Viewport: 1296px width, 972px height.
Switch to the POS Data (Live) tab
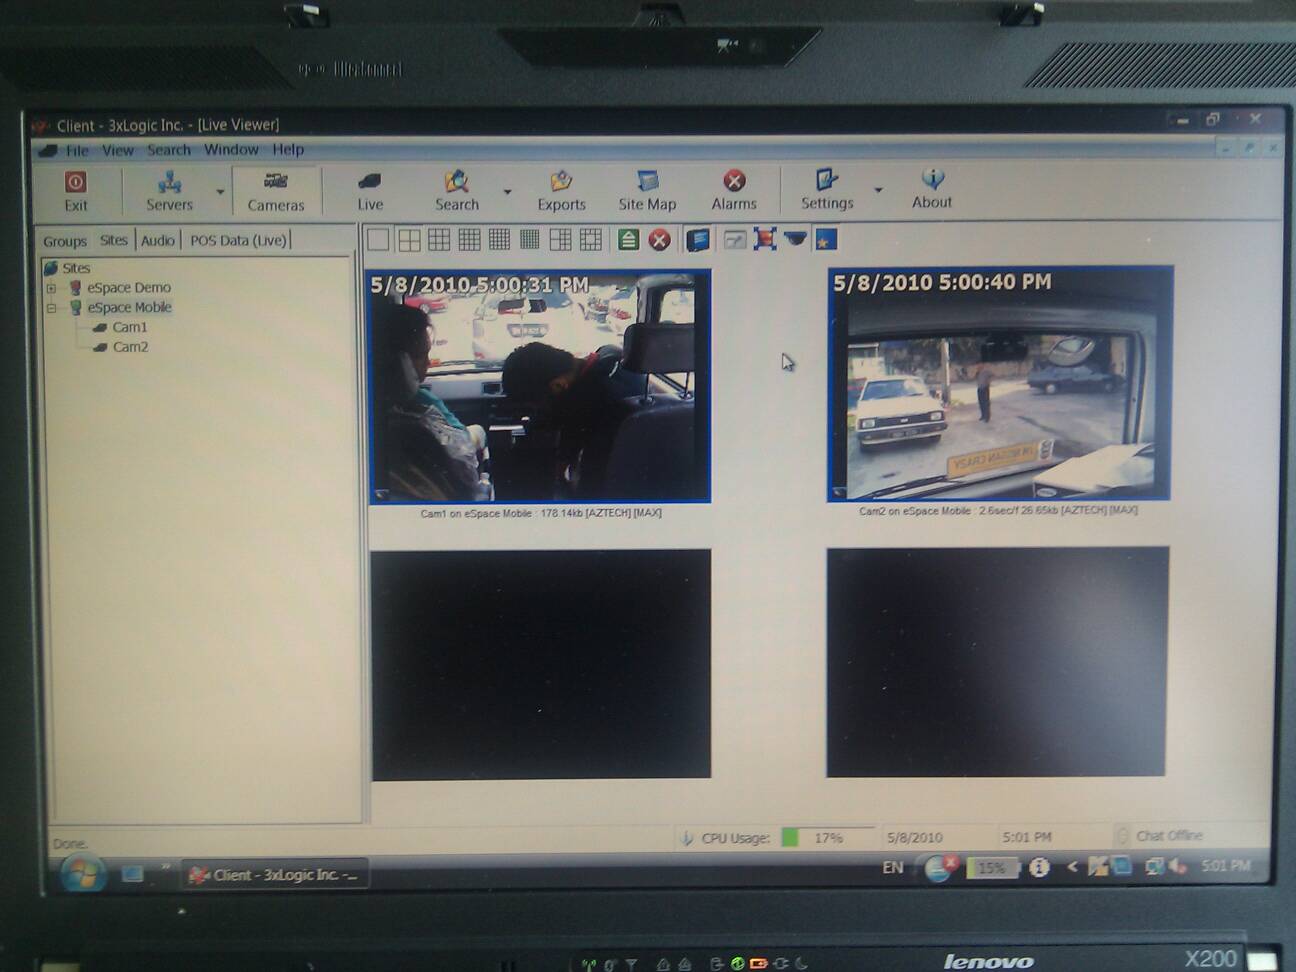[238, 240]
